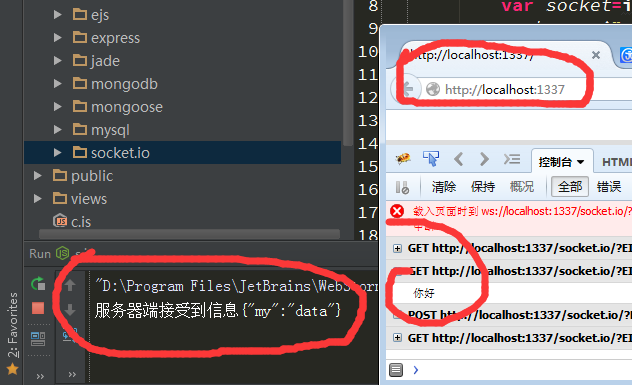Click 清除 to clear console
Screen dimensions: 632x385
coord(444,187)
